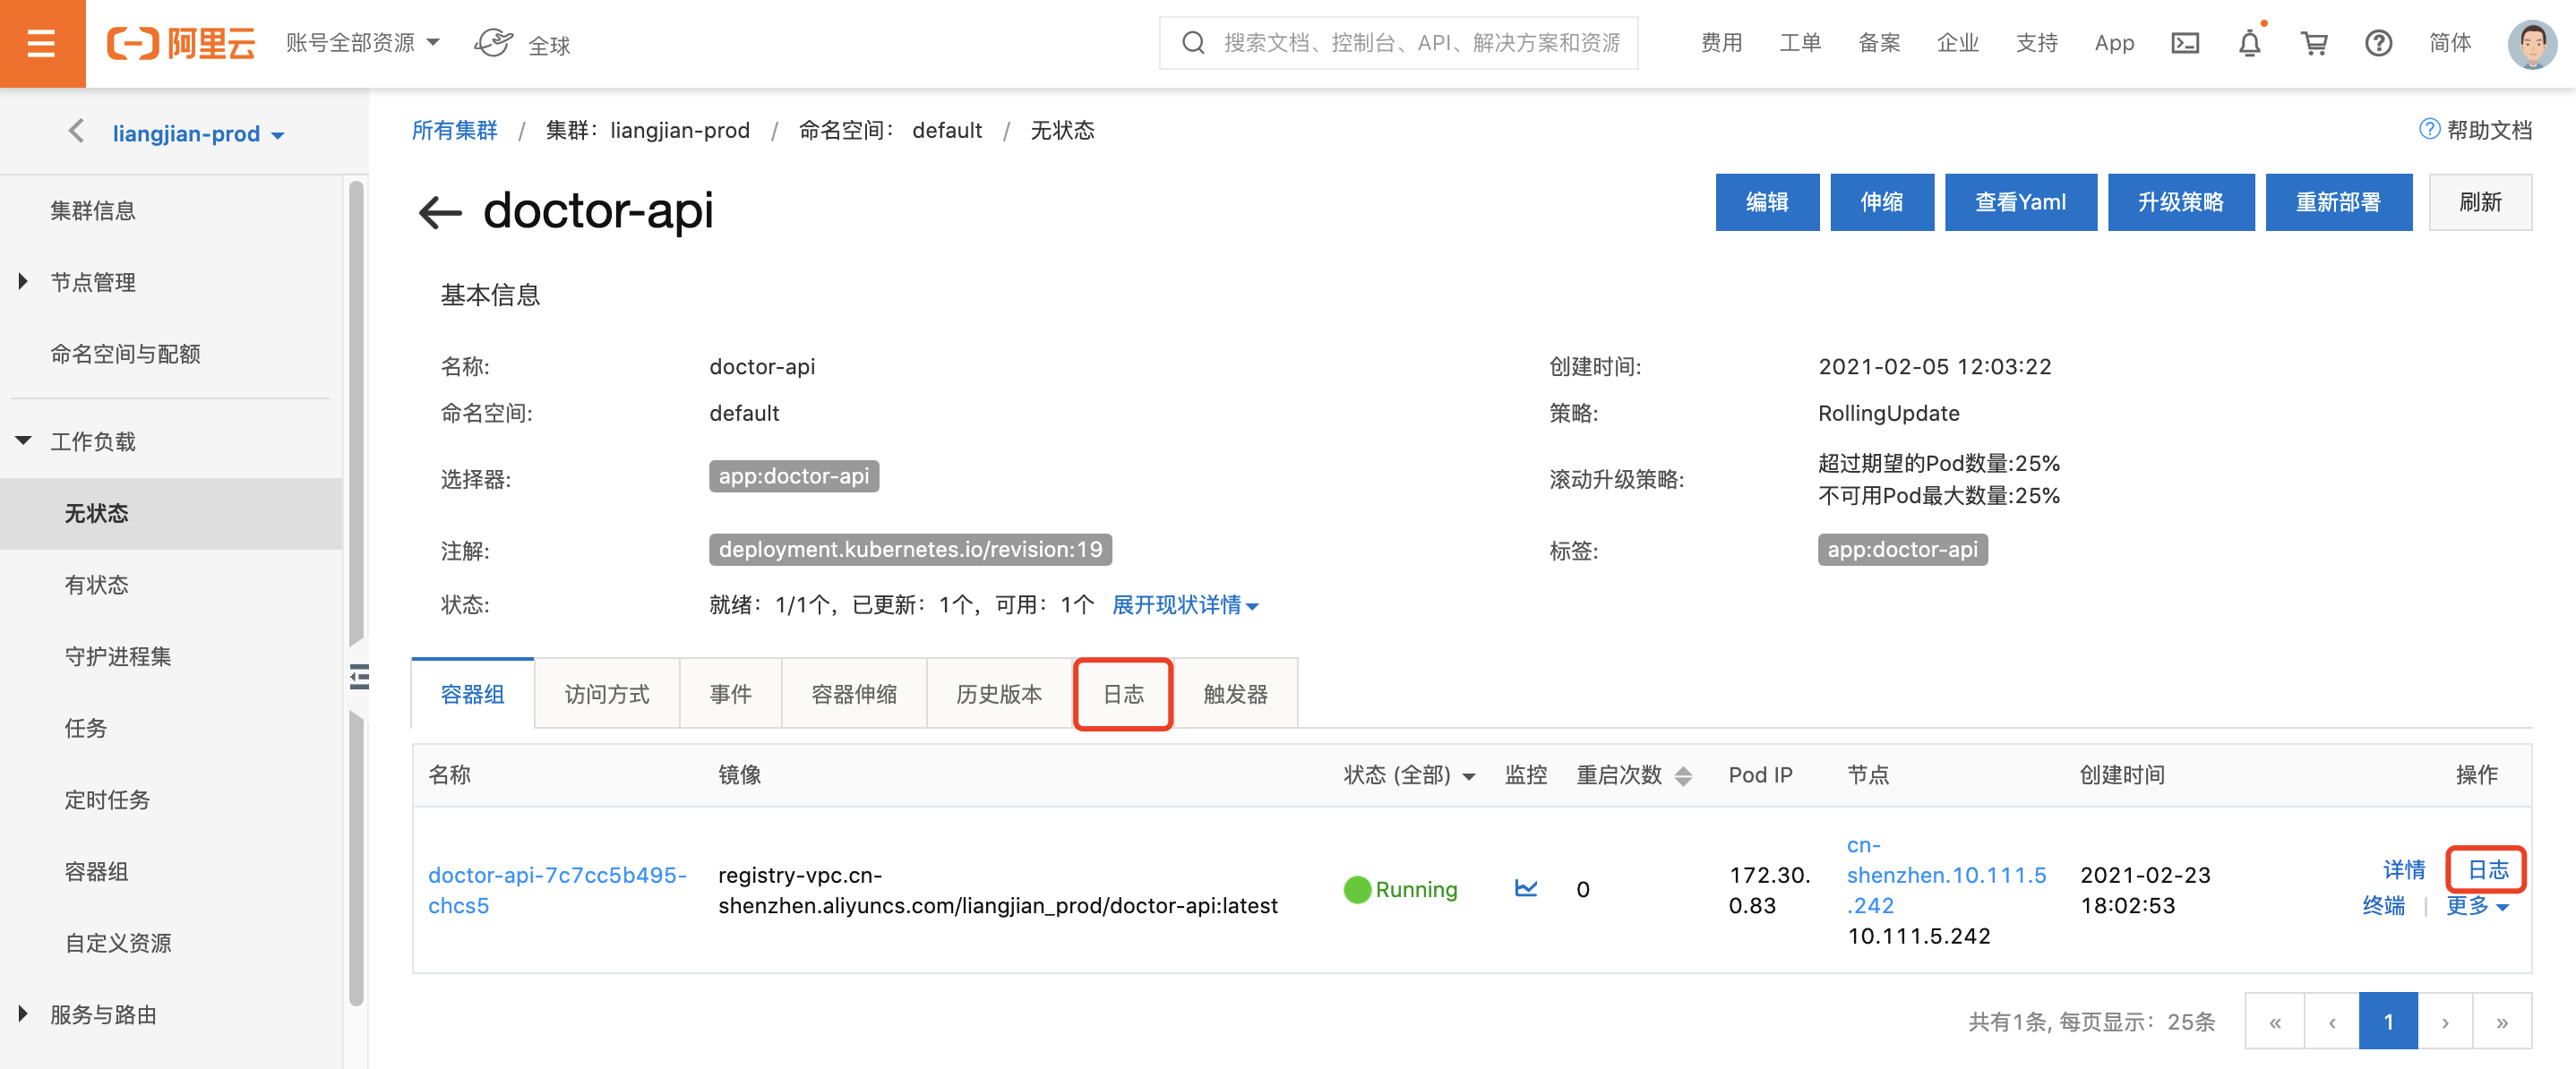
Task: Click the global search input field
Action: [x=1418, y=43]
